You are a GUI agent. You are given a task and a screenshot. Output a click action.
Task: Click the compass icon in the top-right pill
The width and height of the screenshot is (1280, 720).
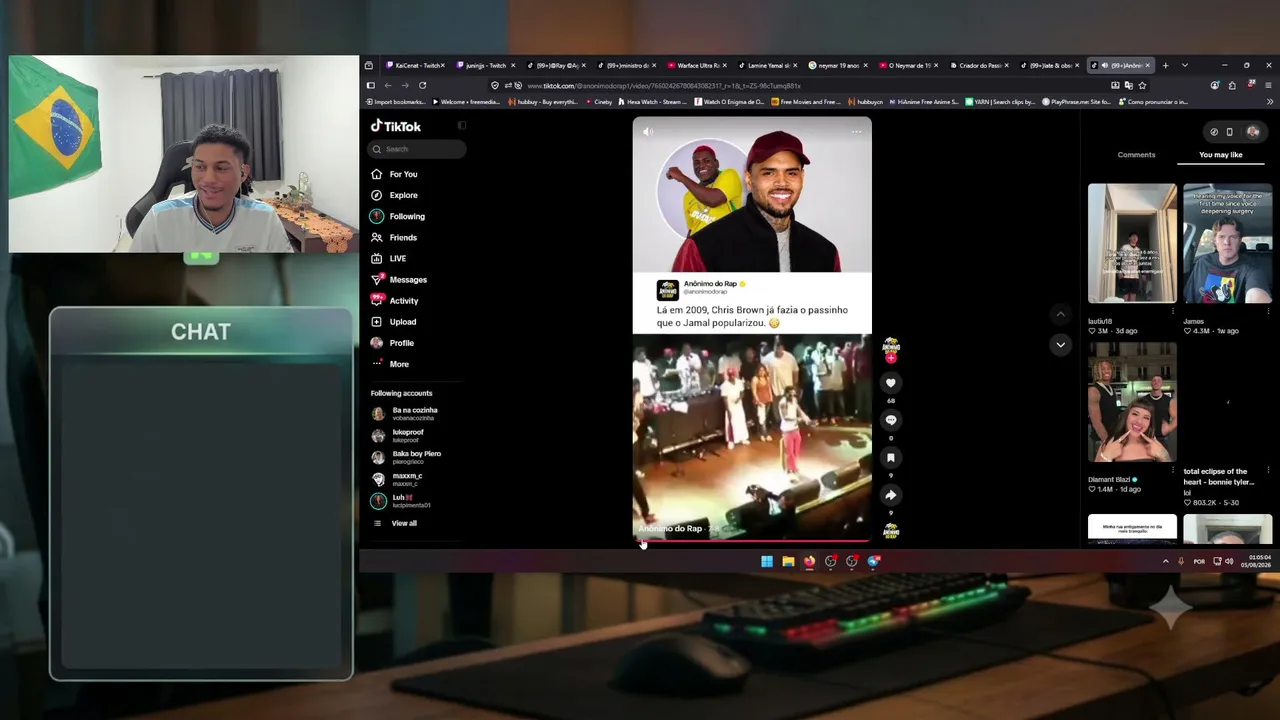click(x=1214, y=132)
